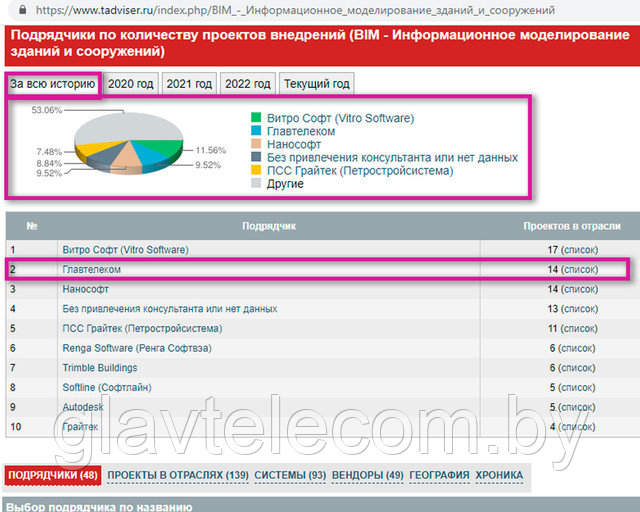This screenshot has width=640, height=512.
Task: Open project list (список) for Витро Софт row
Action: point(579,250)
